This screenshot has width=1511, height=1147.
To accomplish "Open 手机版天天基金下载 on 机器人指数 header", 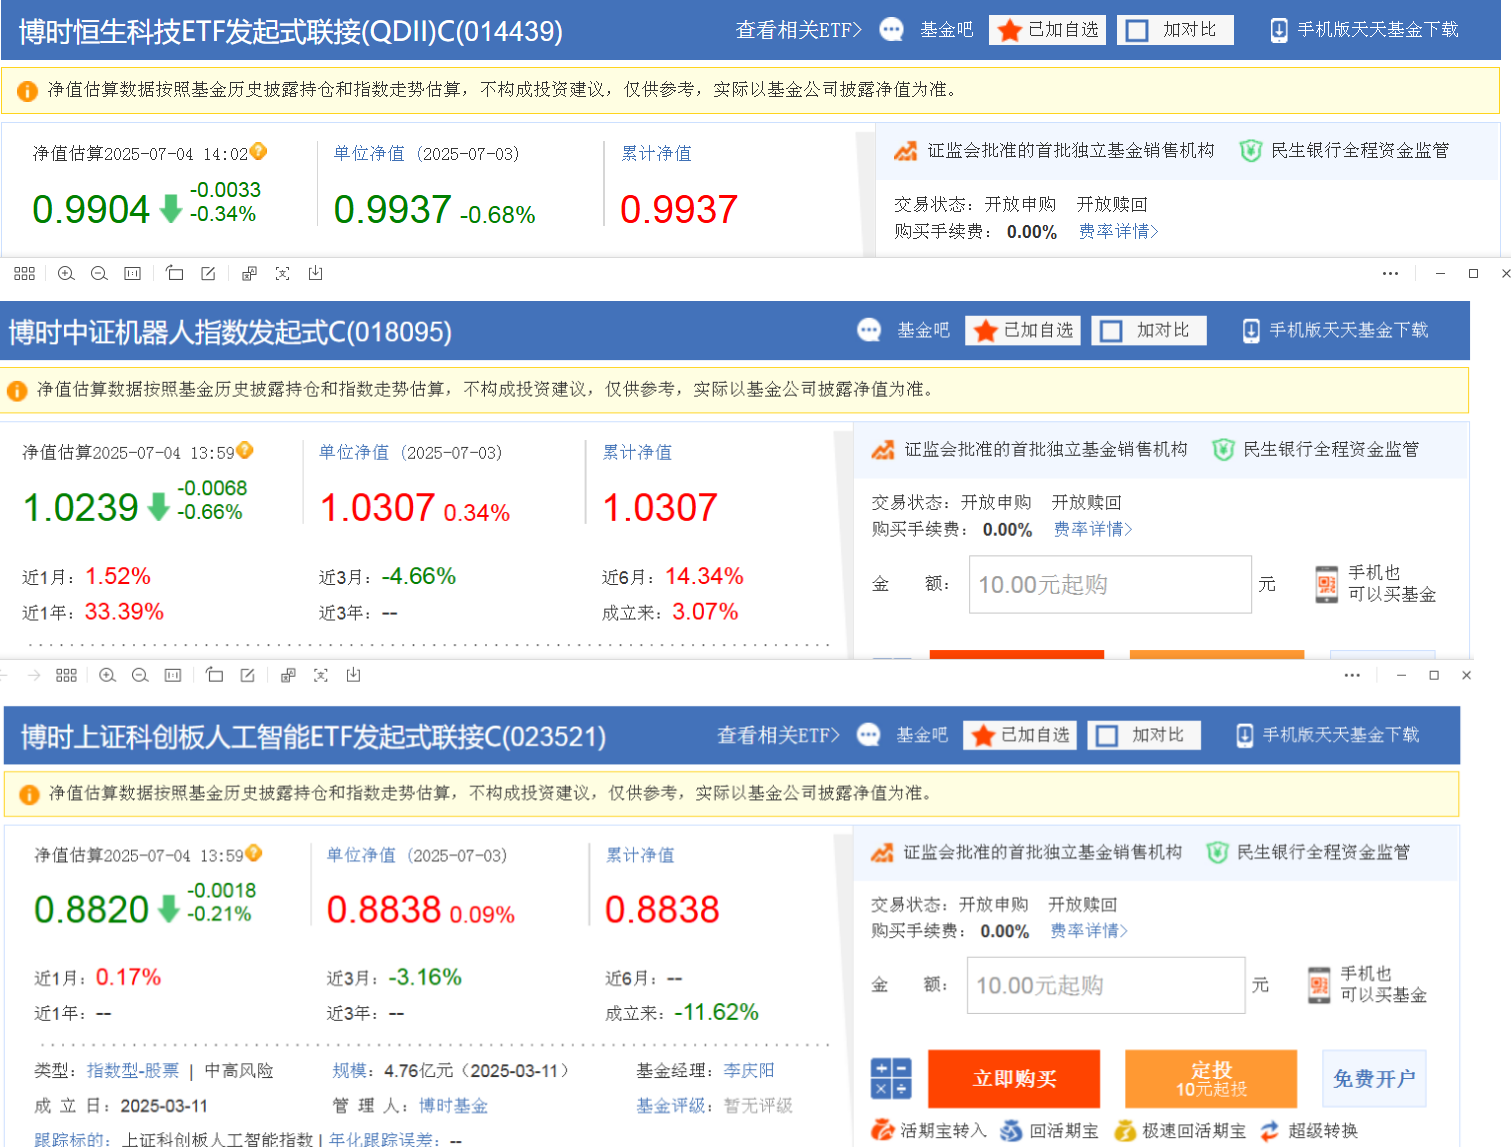I will tap(1335, 330).
